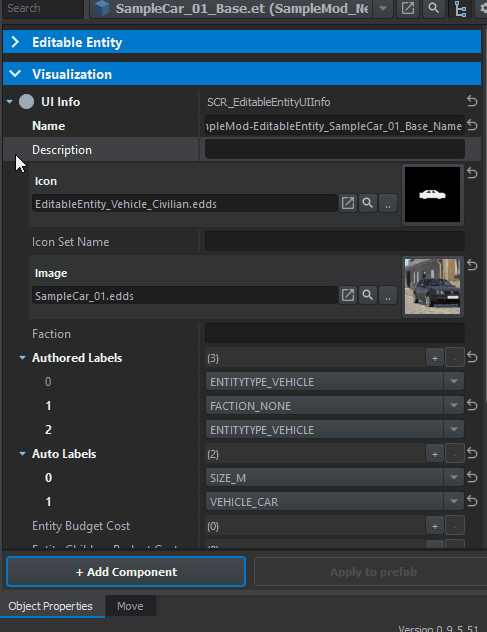Screen dimensions: 487x632
Task: Reset Authored Labels with revert arrow
Action: point(472,357)
